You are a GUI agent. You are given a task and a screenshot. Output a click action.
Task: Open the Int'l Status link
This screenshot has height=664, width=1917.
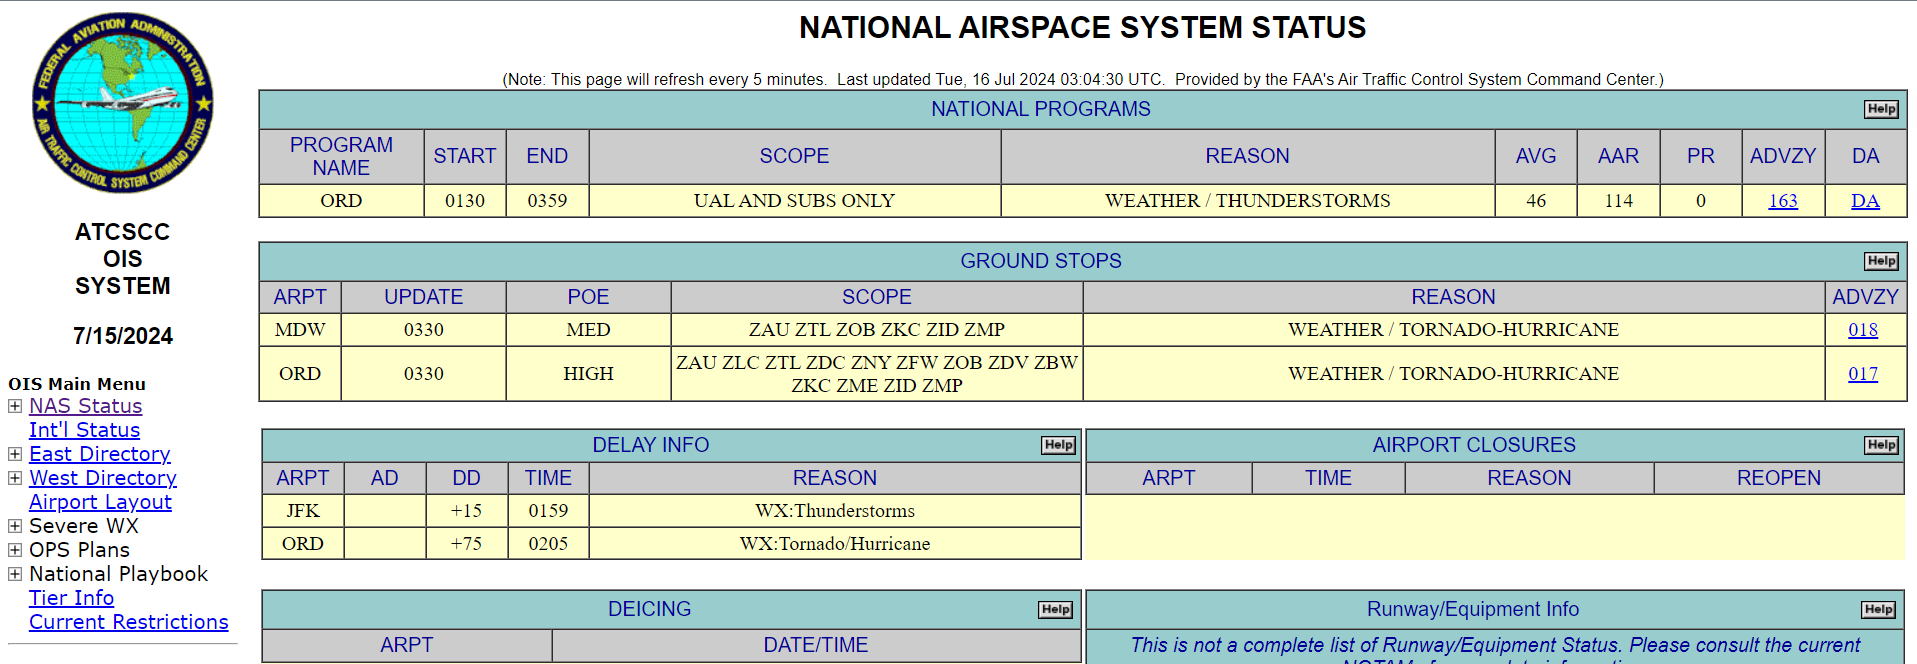point(85,430)
